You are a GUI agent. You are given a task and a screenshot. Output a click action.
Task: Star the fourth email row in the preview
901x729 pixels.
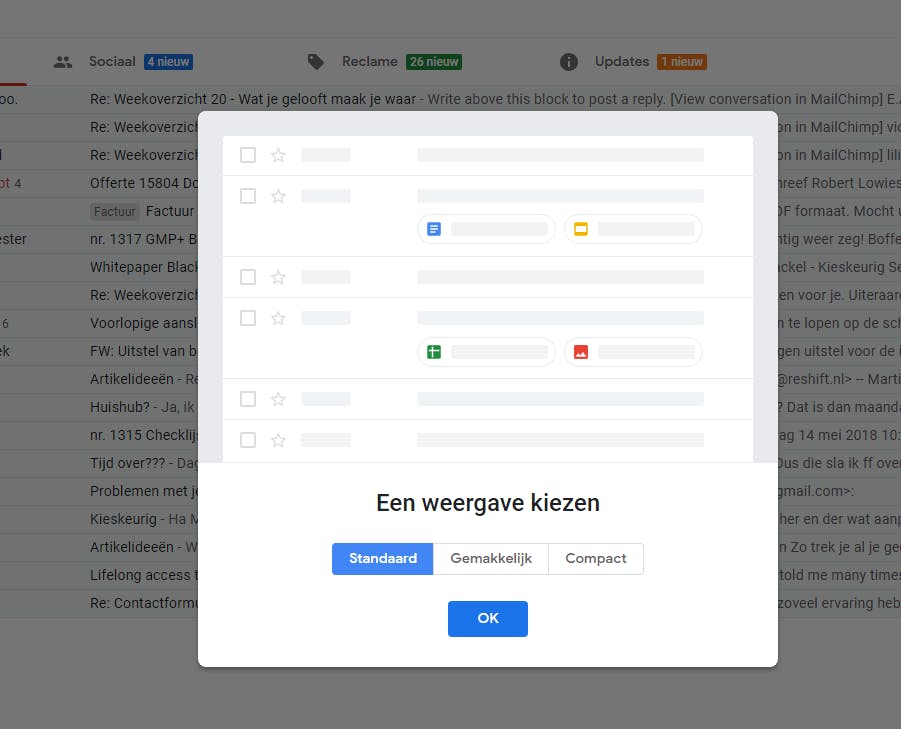click(277, 318)
